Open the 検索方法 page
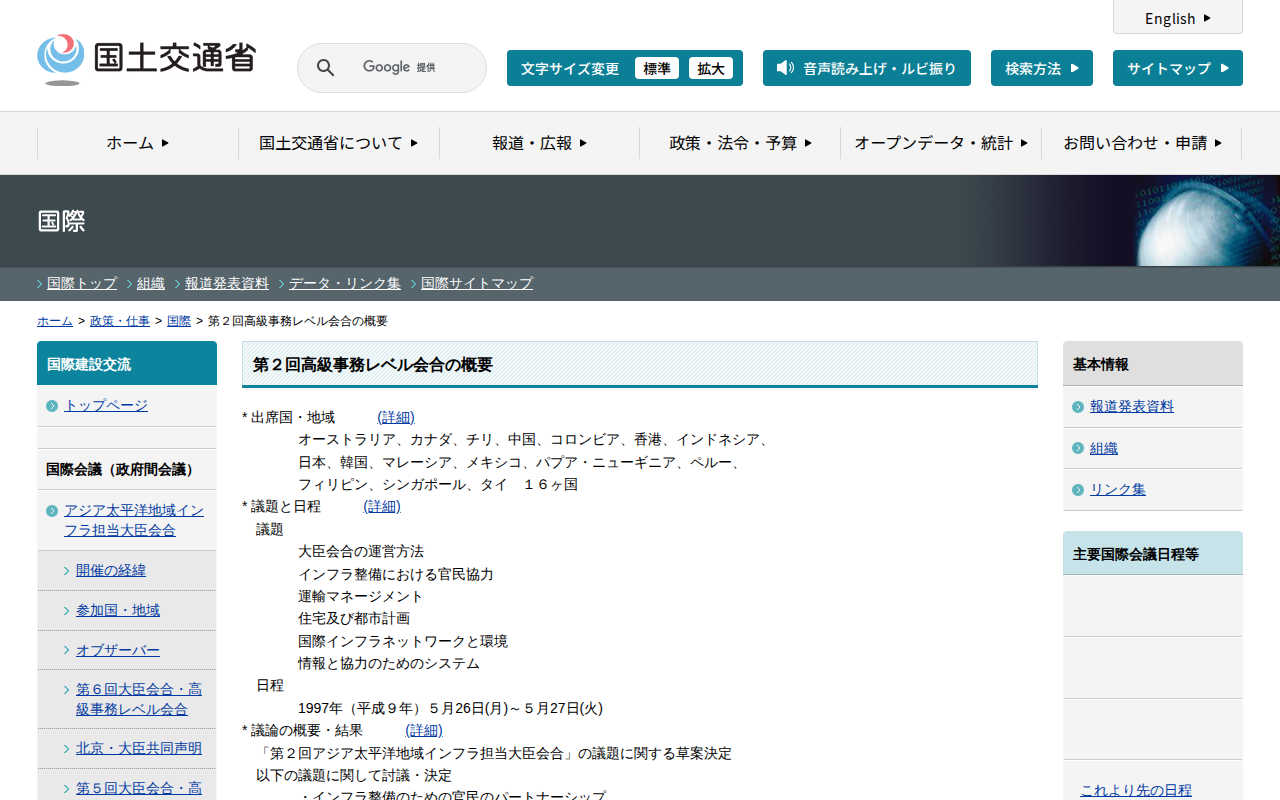The image size is (1280, 800). [x=1042, y=68]
